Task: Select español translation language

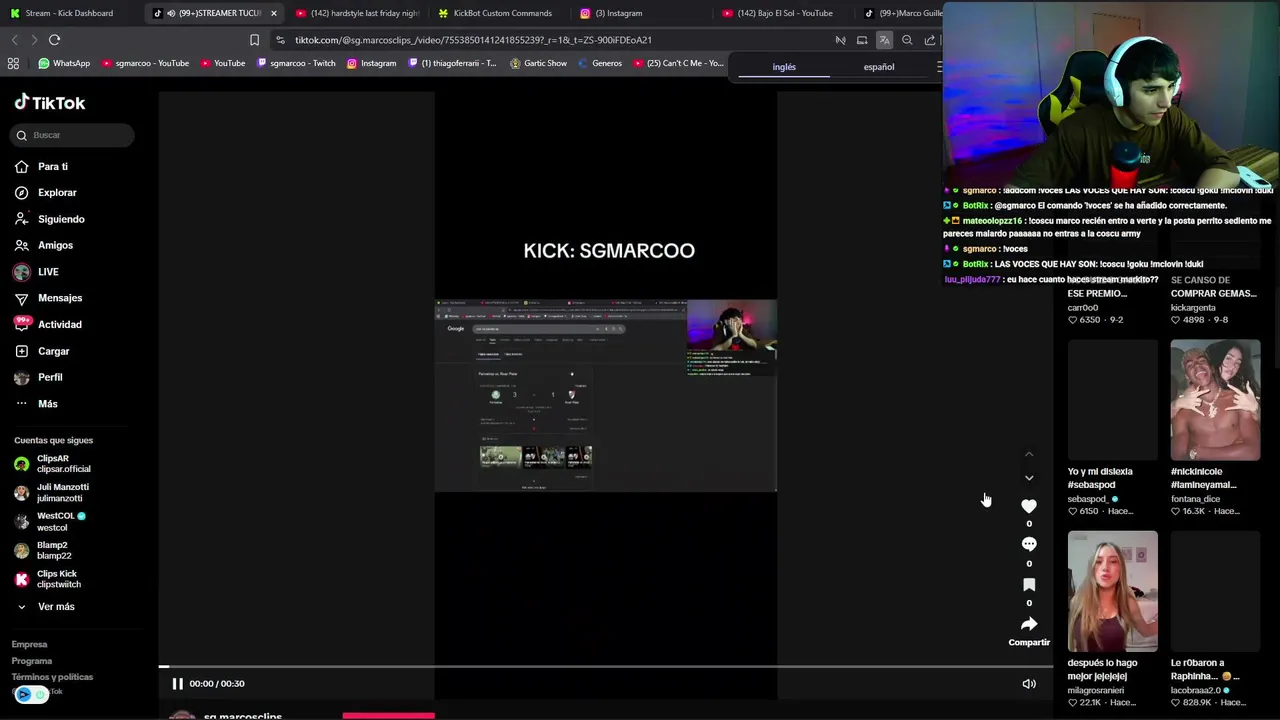Action: click(879, 67)
